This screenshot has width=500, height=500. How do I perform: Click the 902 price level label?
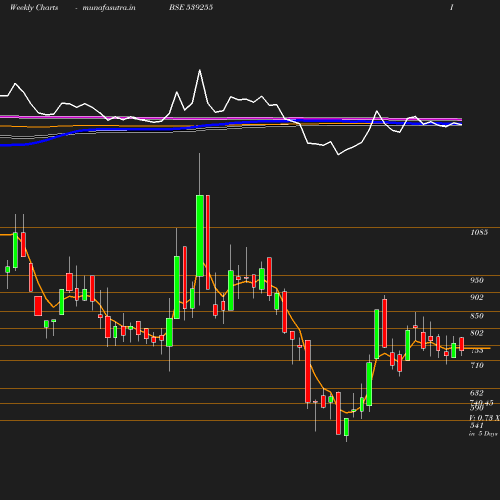pos(477,297)
